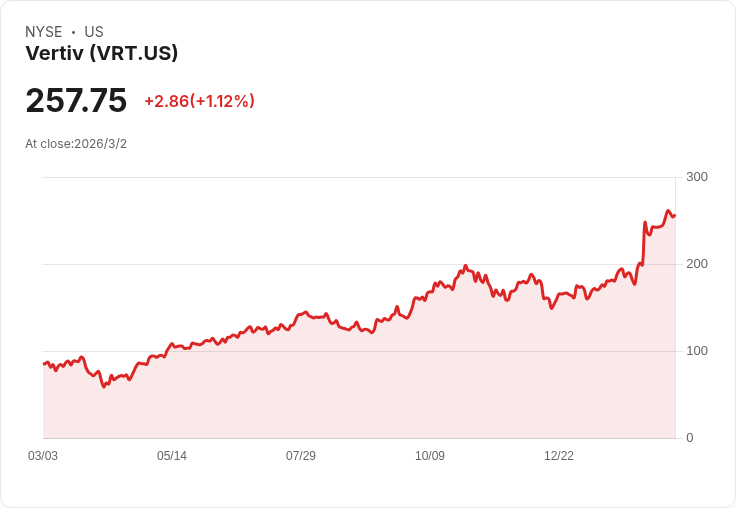
Task: Click the 05/14 x-axis date label
Action: (172, 456)
